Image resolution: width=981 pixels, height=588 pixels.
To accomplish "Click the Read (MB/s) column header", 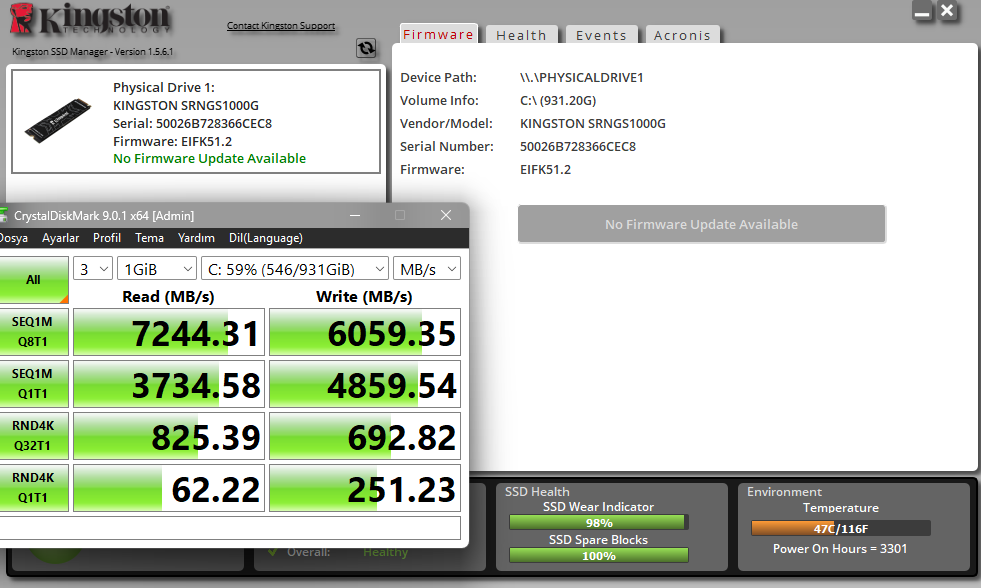I will (x=168, y=297).
